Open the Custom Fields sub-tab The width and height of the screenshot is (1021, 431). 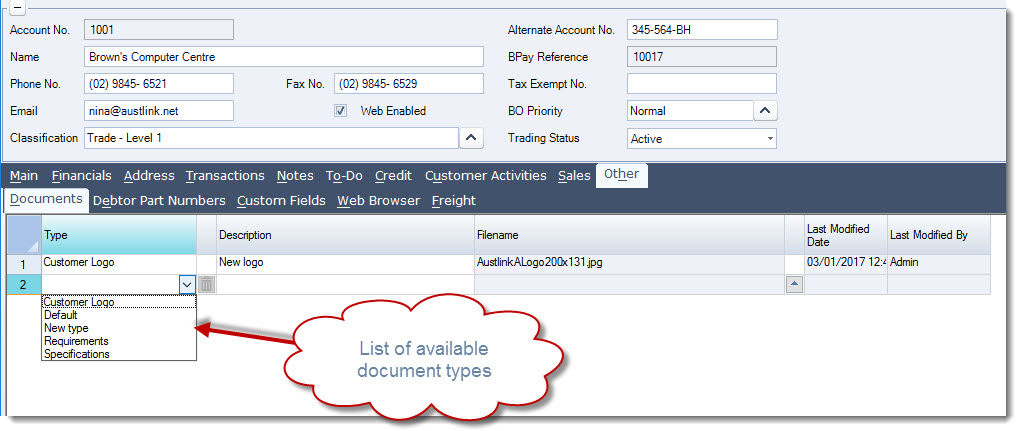[281, 201]
